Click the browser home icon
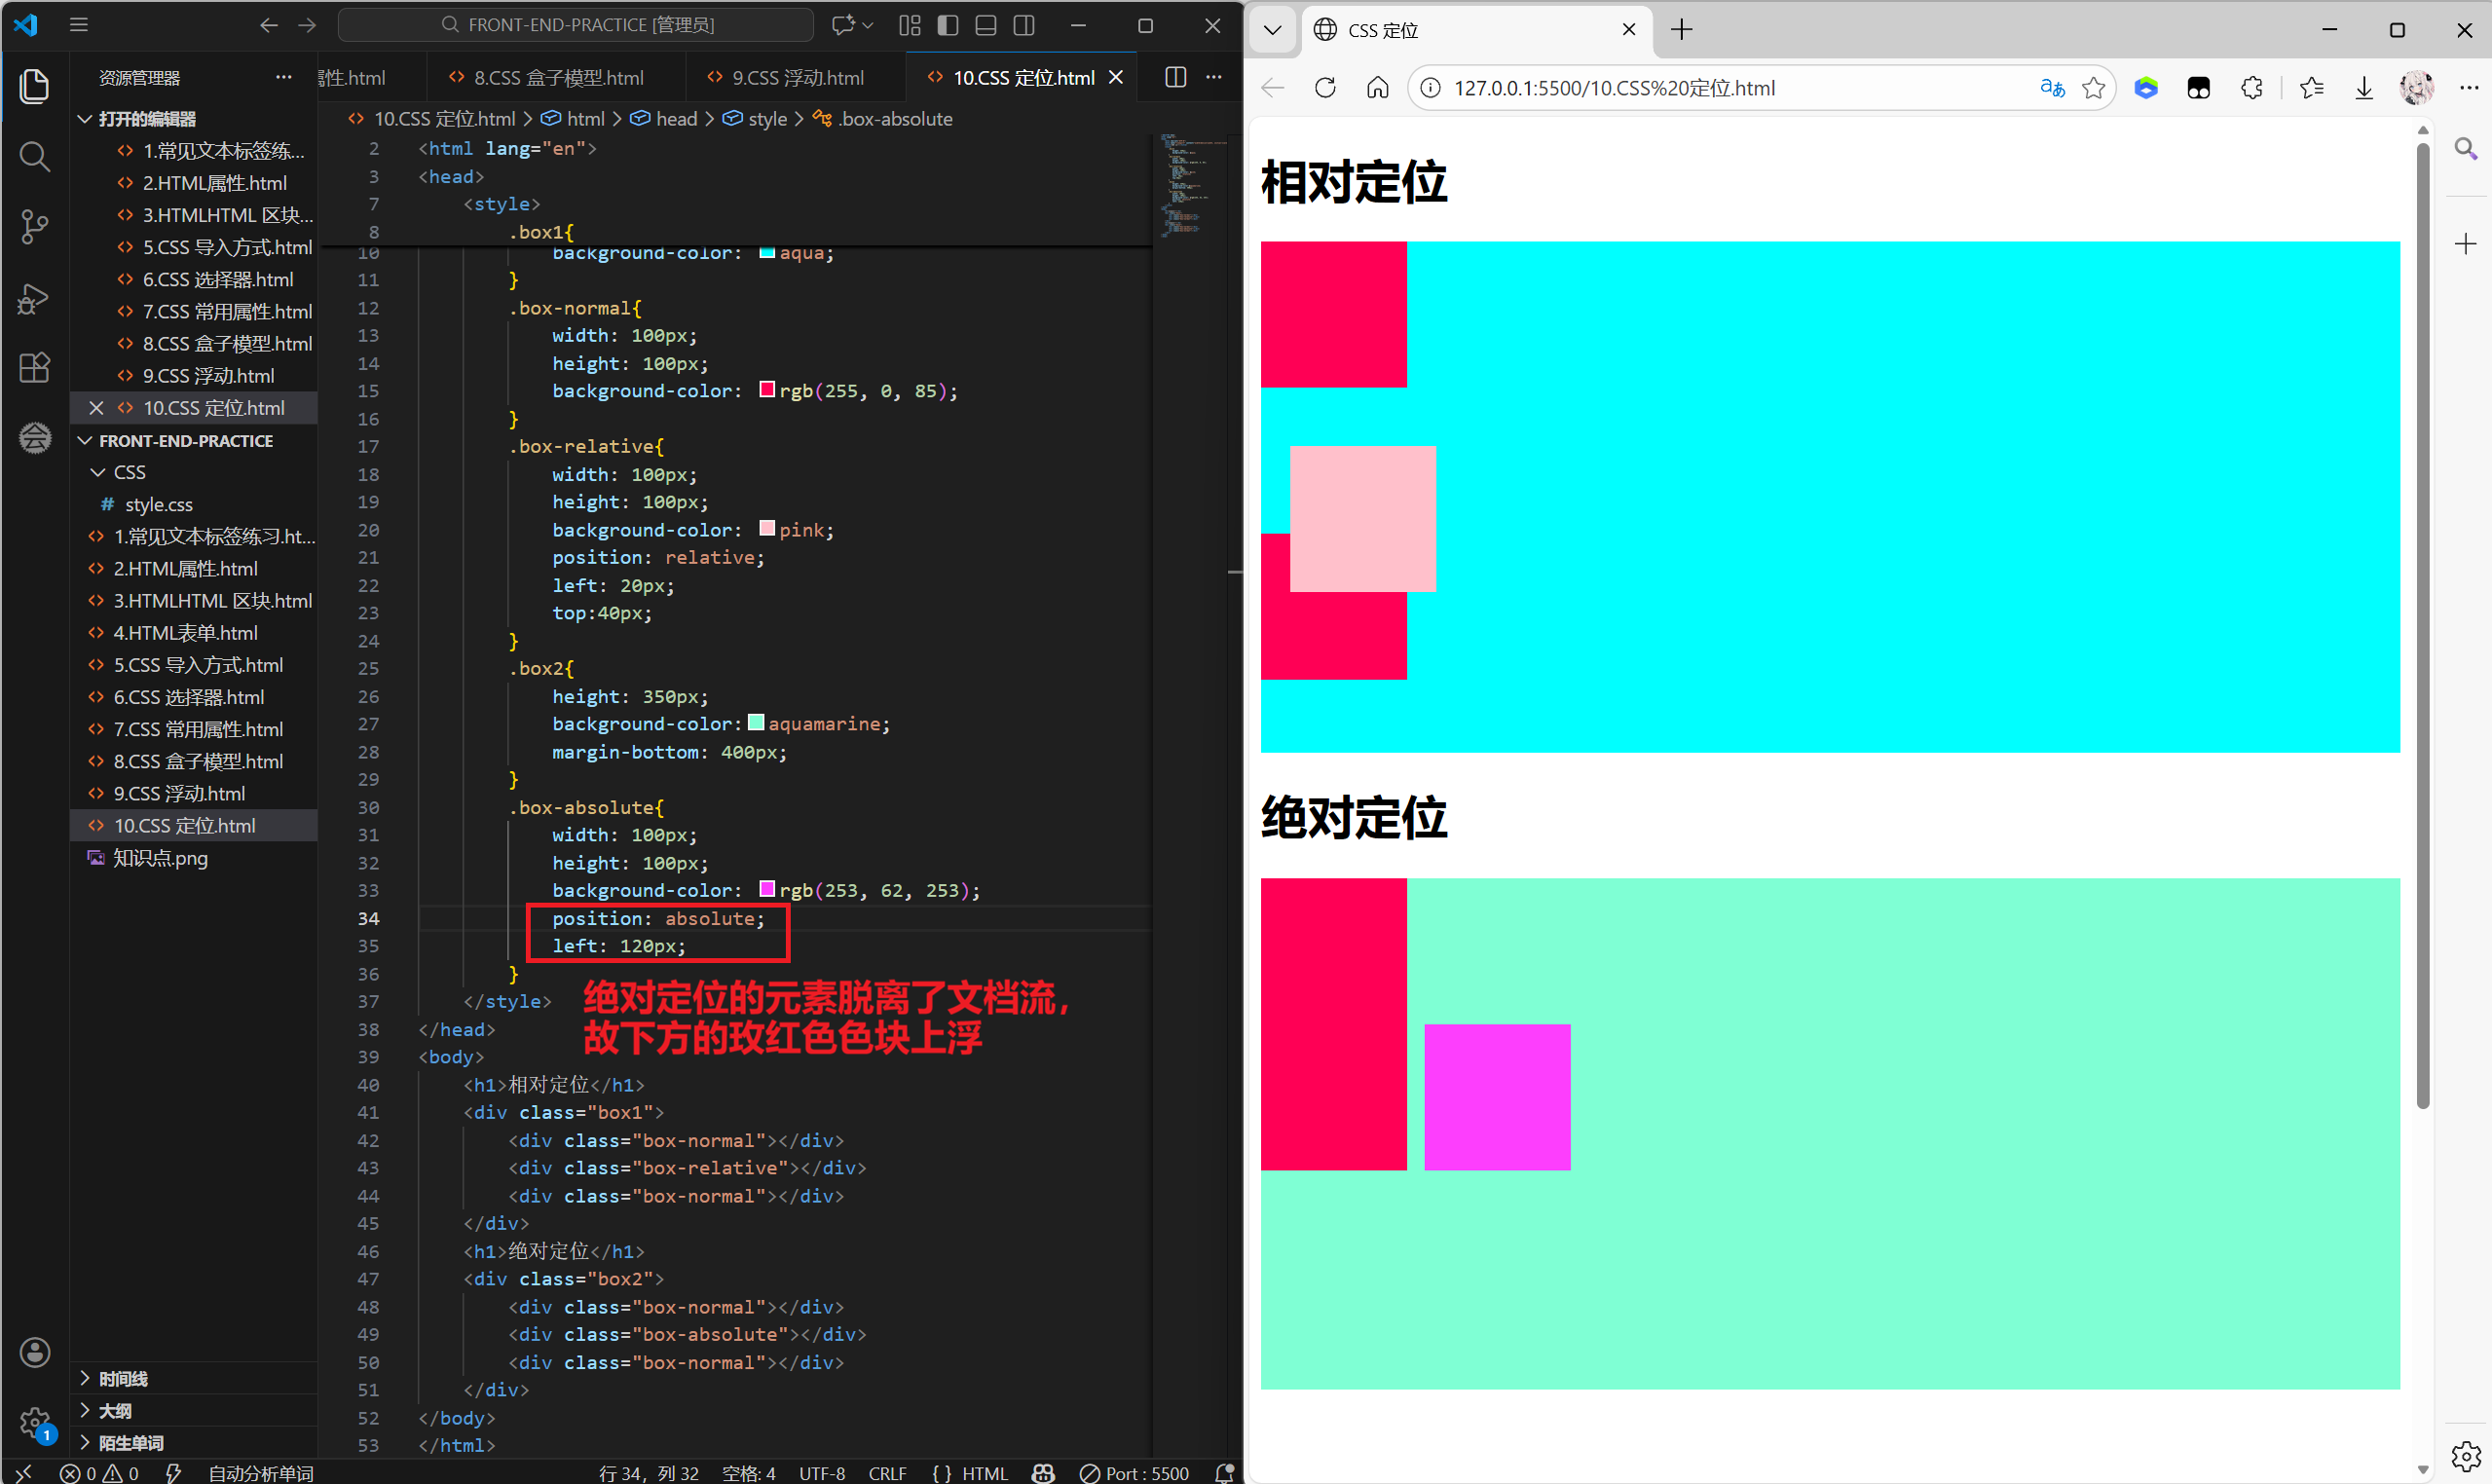This screenshot has height=1484, width=2492. click(1377, 88)
